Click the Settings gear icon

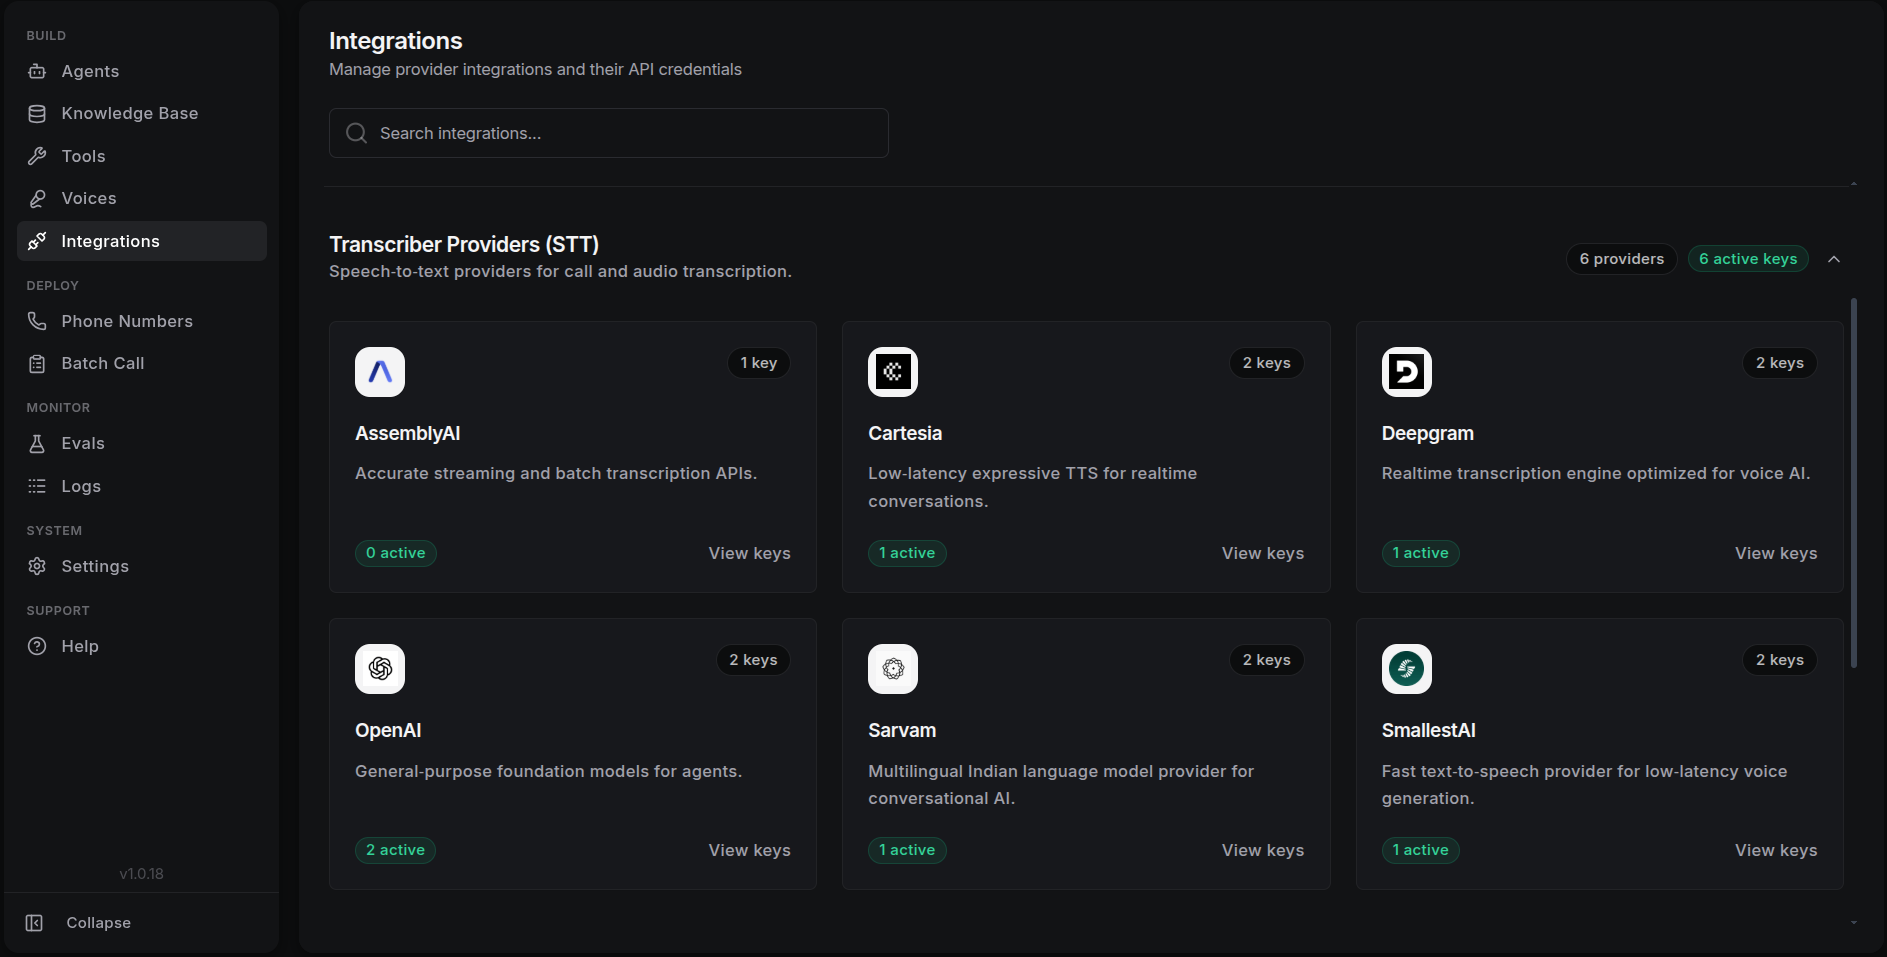(37, 566)
